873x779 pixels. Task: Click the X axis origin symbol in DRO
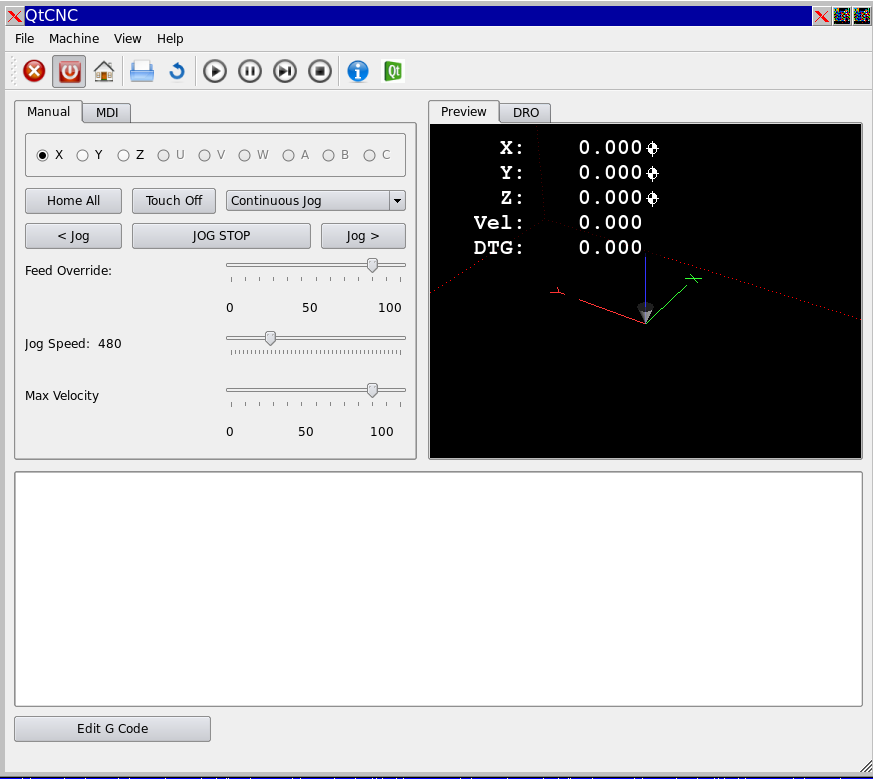pos(653,148)
